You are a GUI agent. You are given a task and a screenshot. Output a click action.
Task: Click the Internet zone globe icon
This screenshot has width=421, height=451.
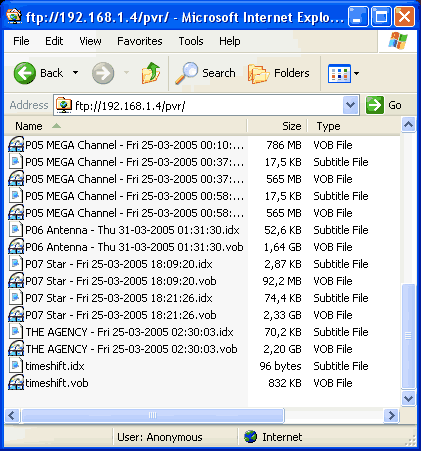click(x=250, y=437)
